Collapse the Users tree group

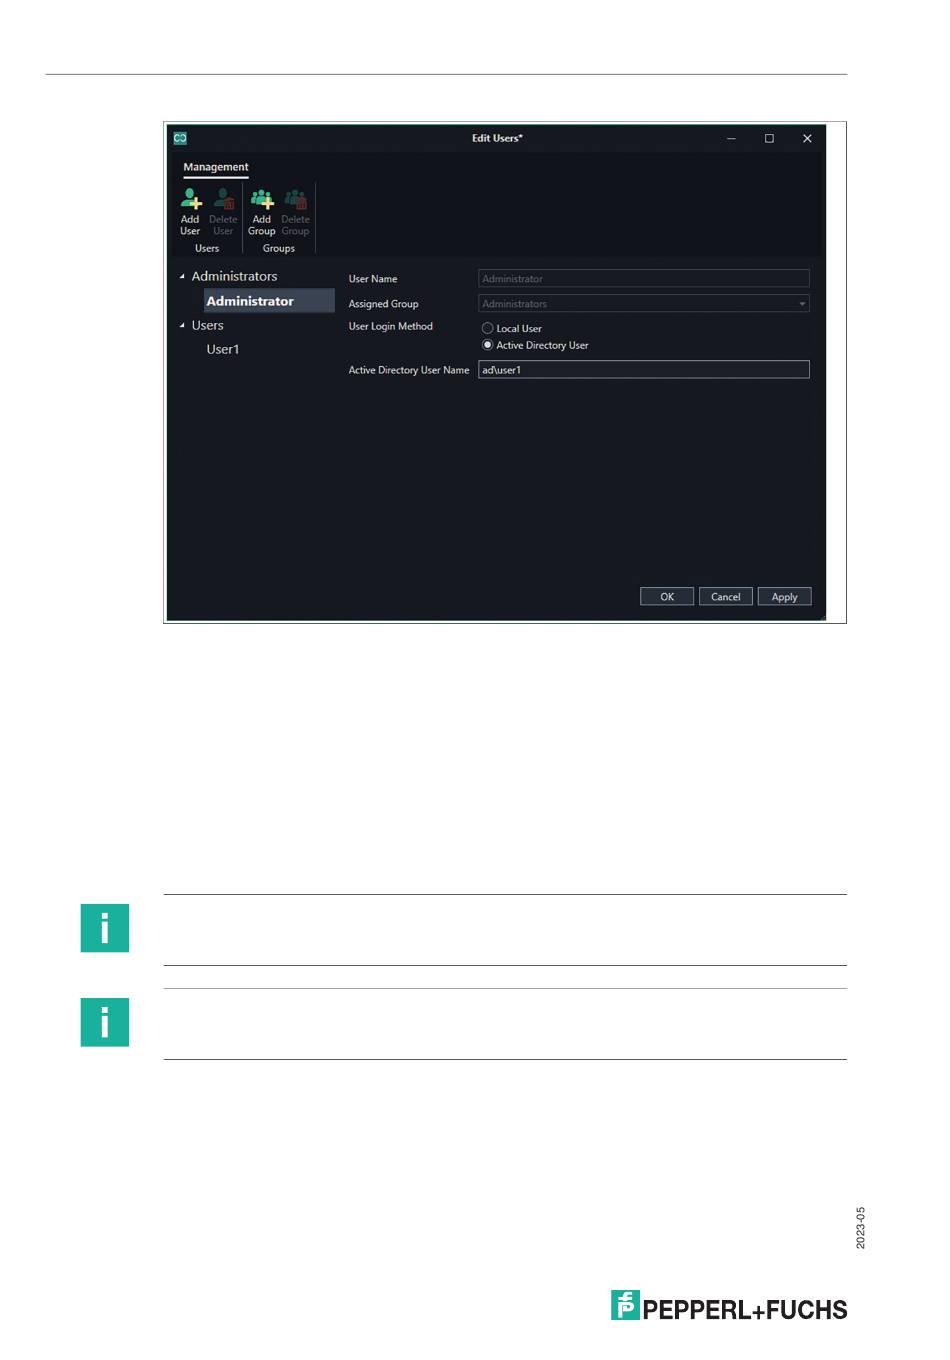point(182,325)
